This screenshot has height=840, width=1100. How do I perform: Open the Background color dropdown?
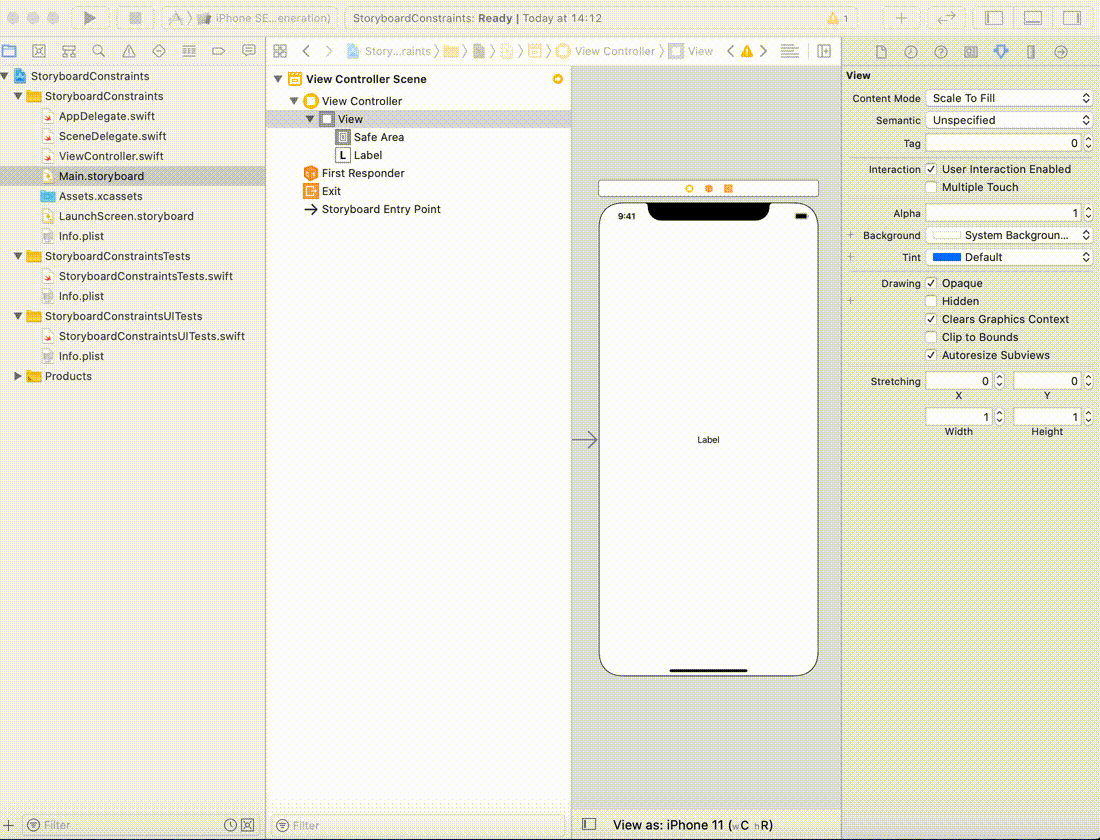pos(1009,235)
